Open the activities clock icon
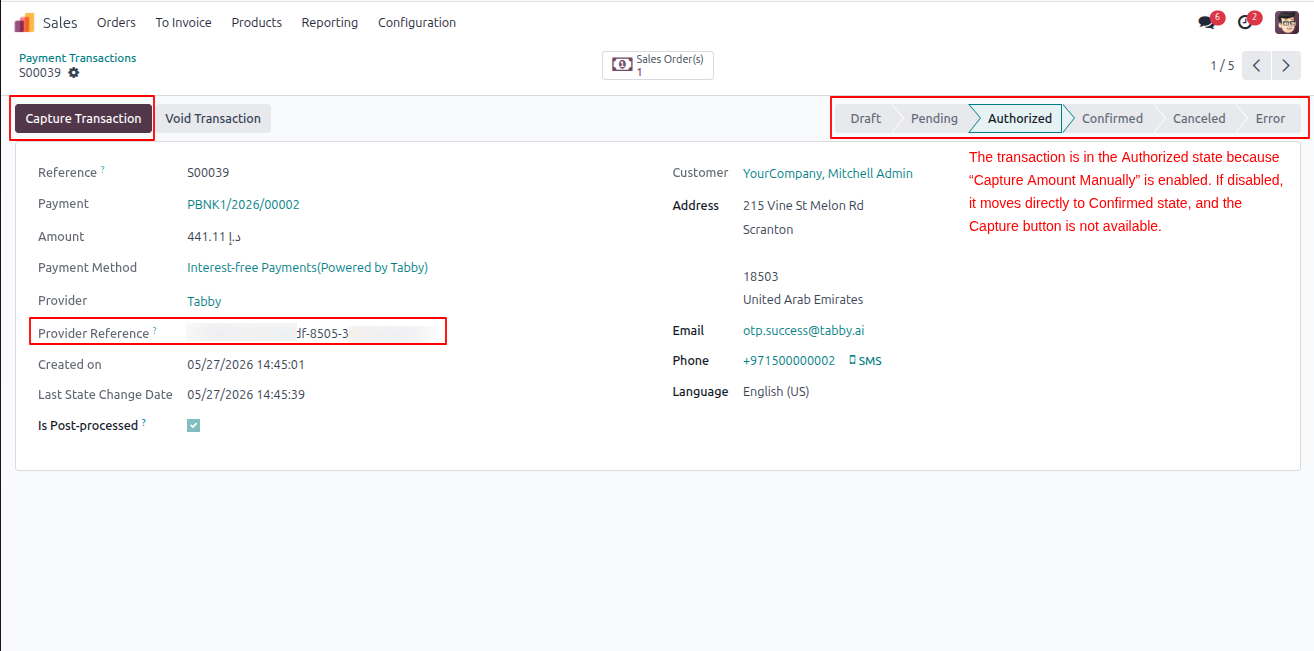 [1245, 22]
